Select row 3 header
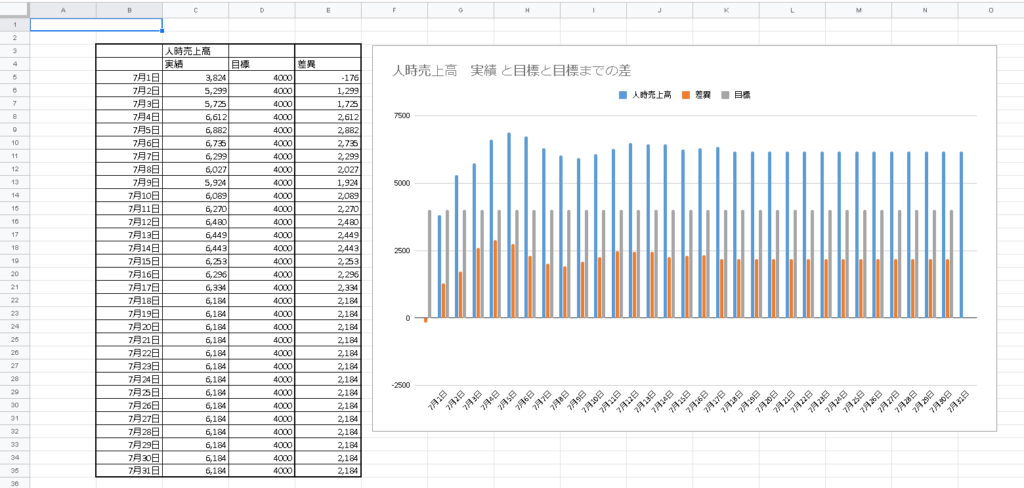Screen dimensions: 1024x488 pyautogui.click(x=14, y=51)
